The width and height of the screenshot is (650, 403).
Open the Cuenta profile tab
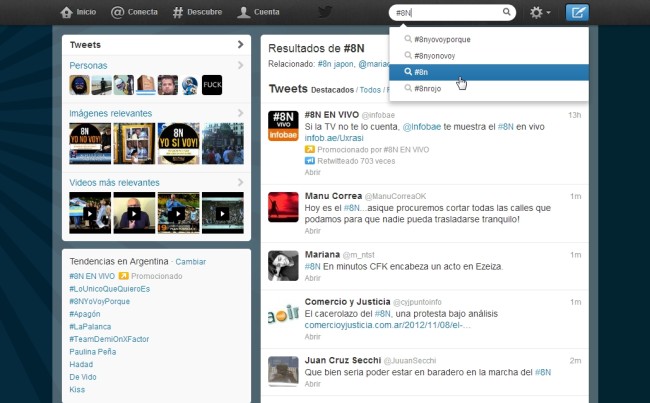click(258, 12)
